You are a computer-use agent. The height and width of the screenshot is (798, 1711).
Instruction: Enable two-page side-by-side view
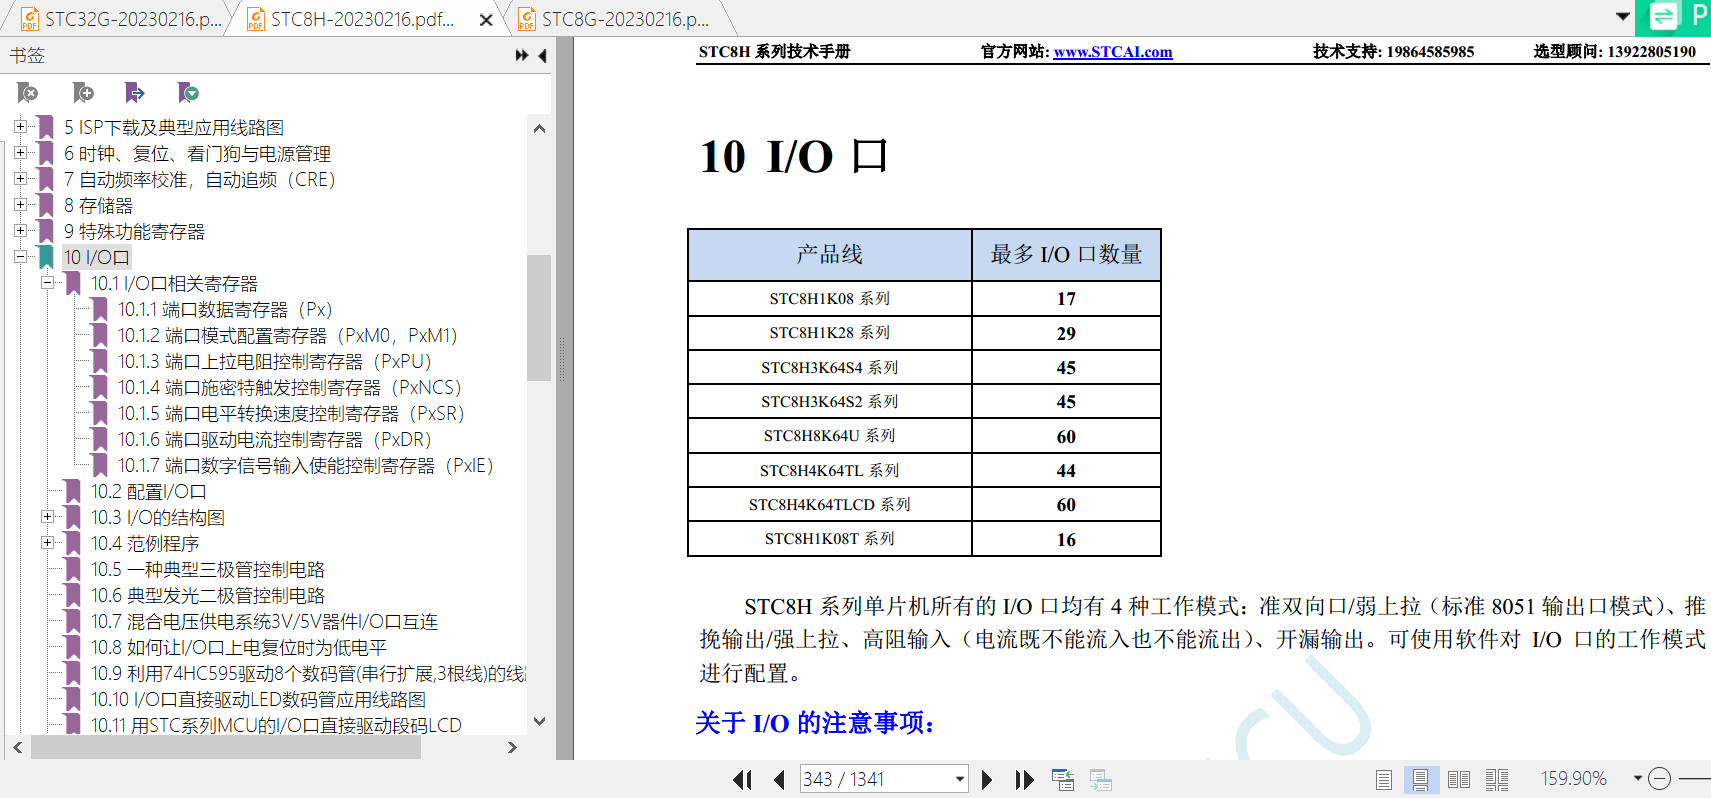tap(1459, 780)
